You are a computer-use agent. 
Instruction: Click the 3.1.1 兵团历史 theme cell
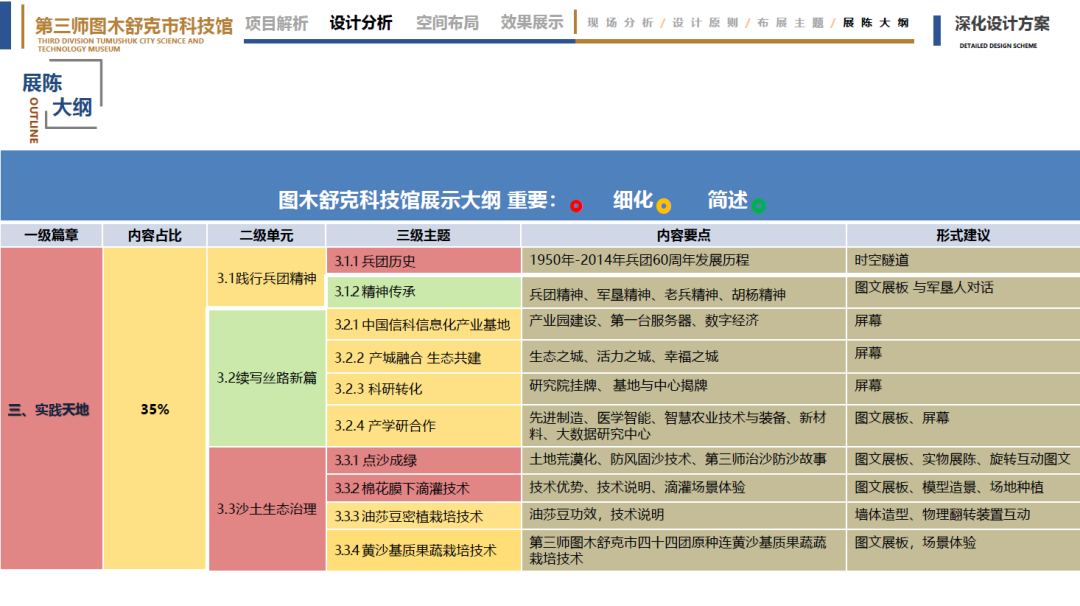424,261
